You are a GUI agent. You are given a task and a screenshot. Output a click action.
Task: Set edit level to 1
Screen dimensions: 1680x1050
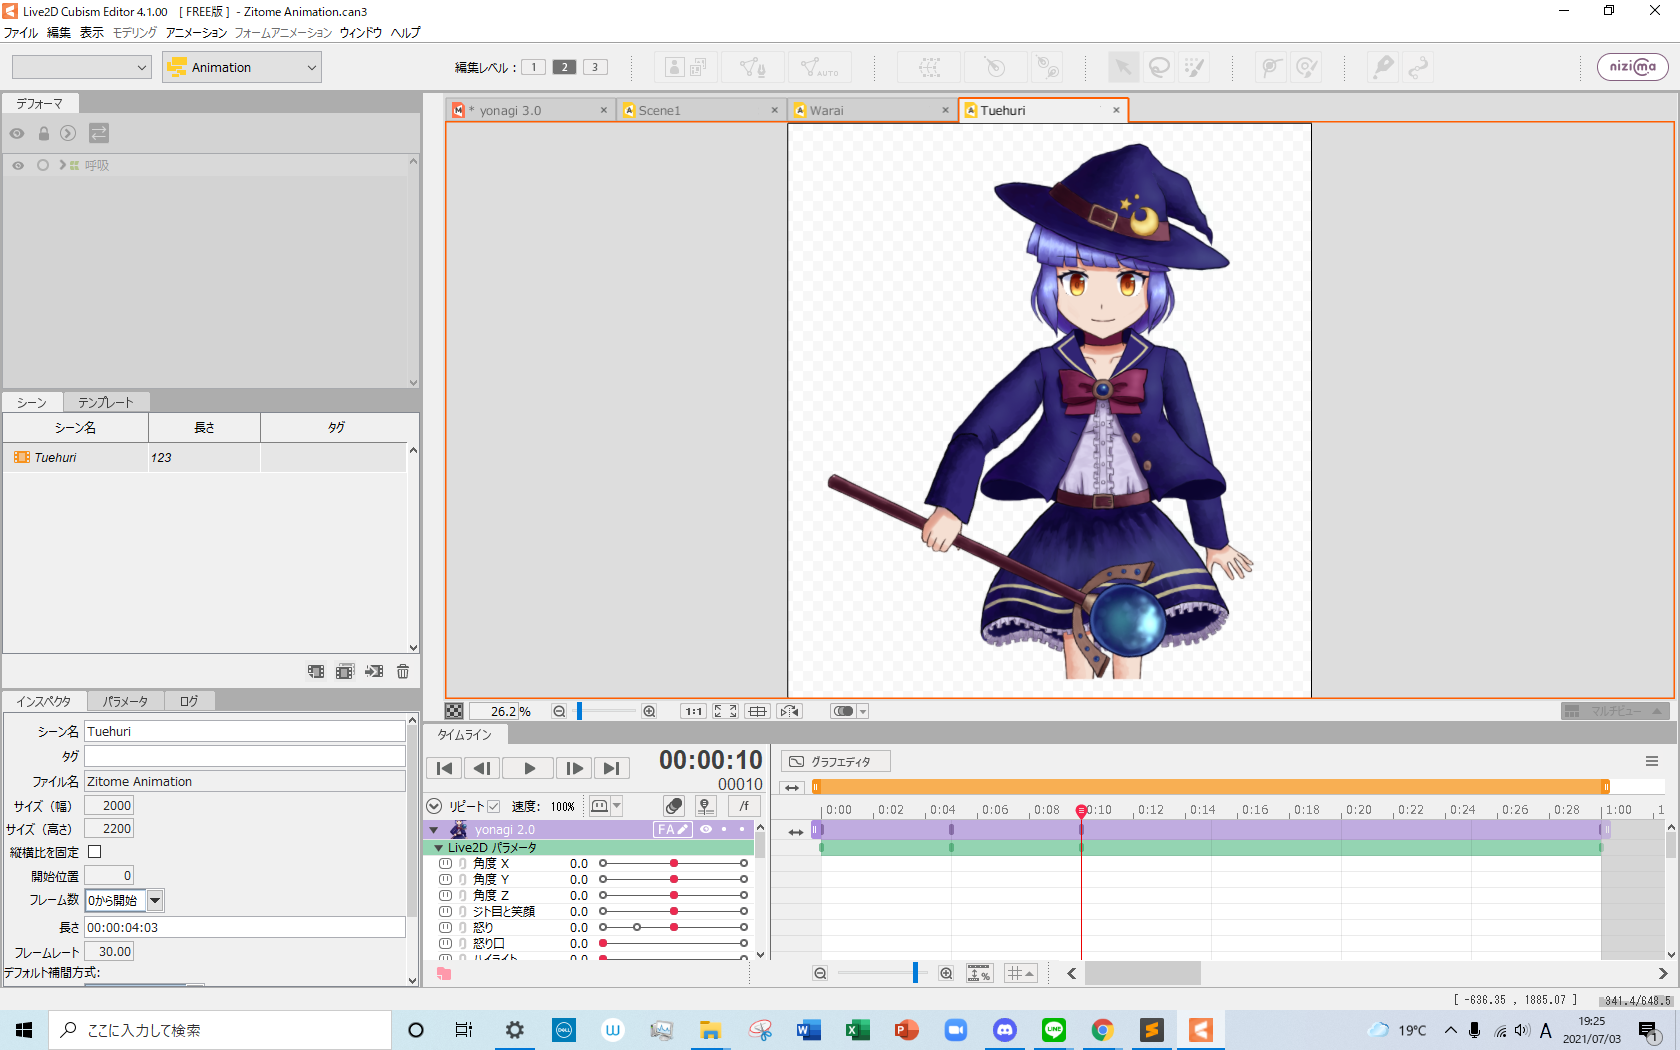coord(534,67)
